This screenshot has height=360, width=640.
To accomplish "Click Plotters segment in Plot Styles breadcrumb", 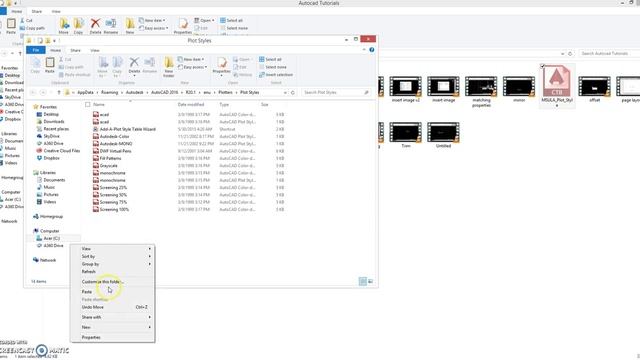I will click(225, 93).
